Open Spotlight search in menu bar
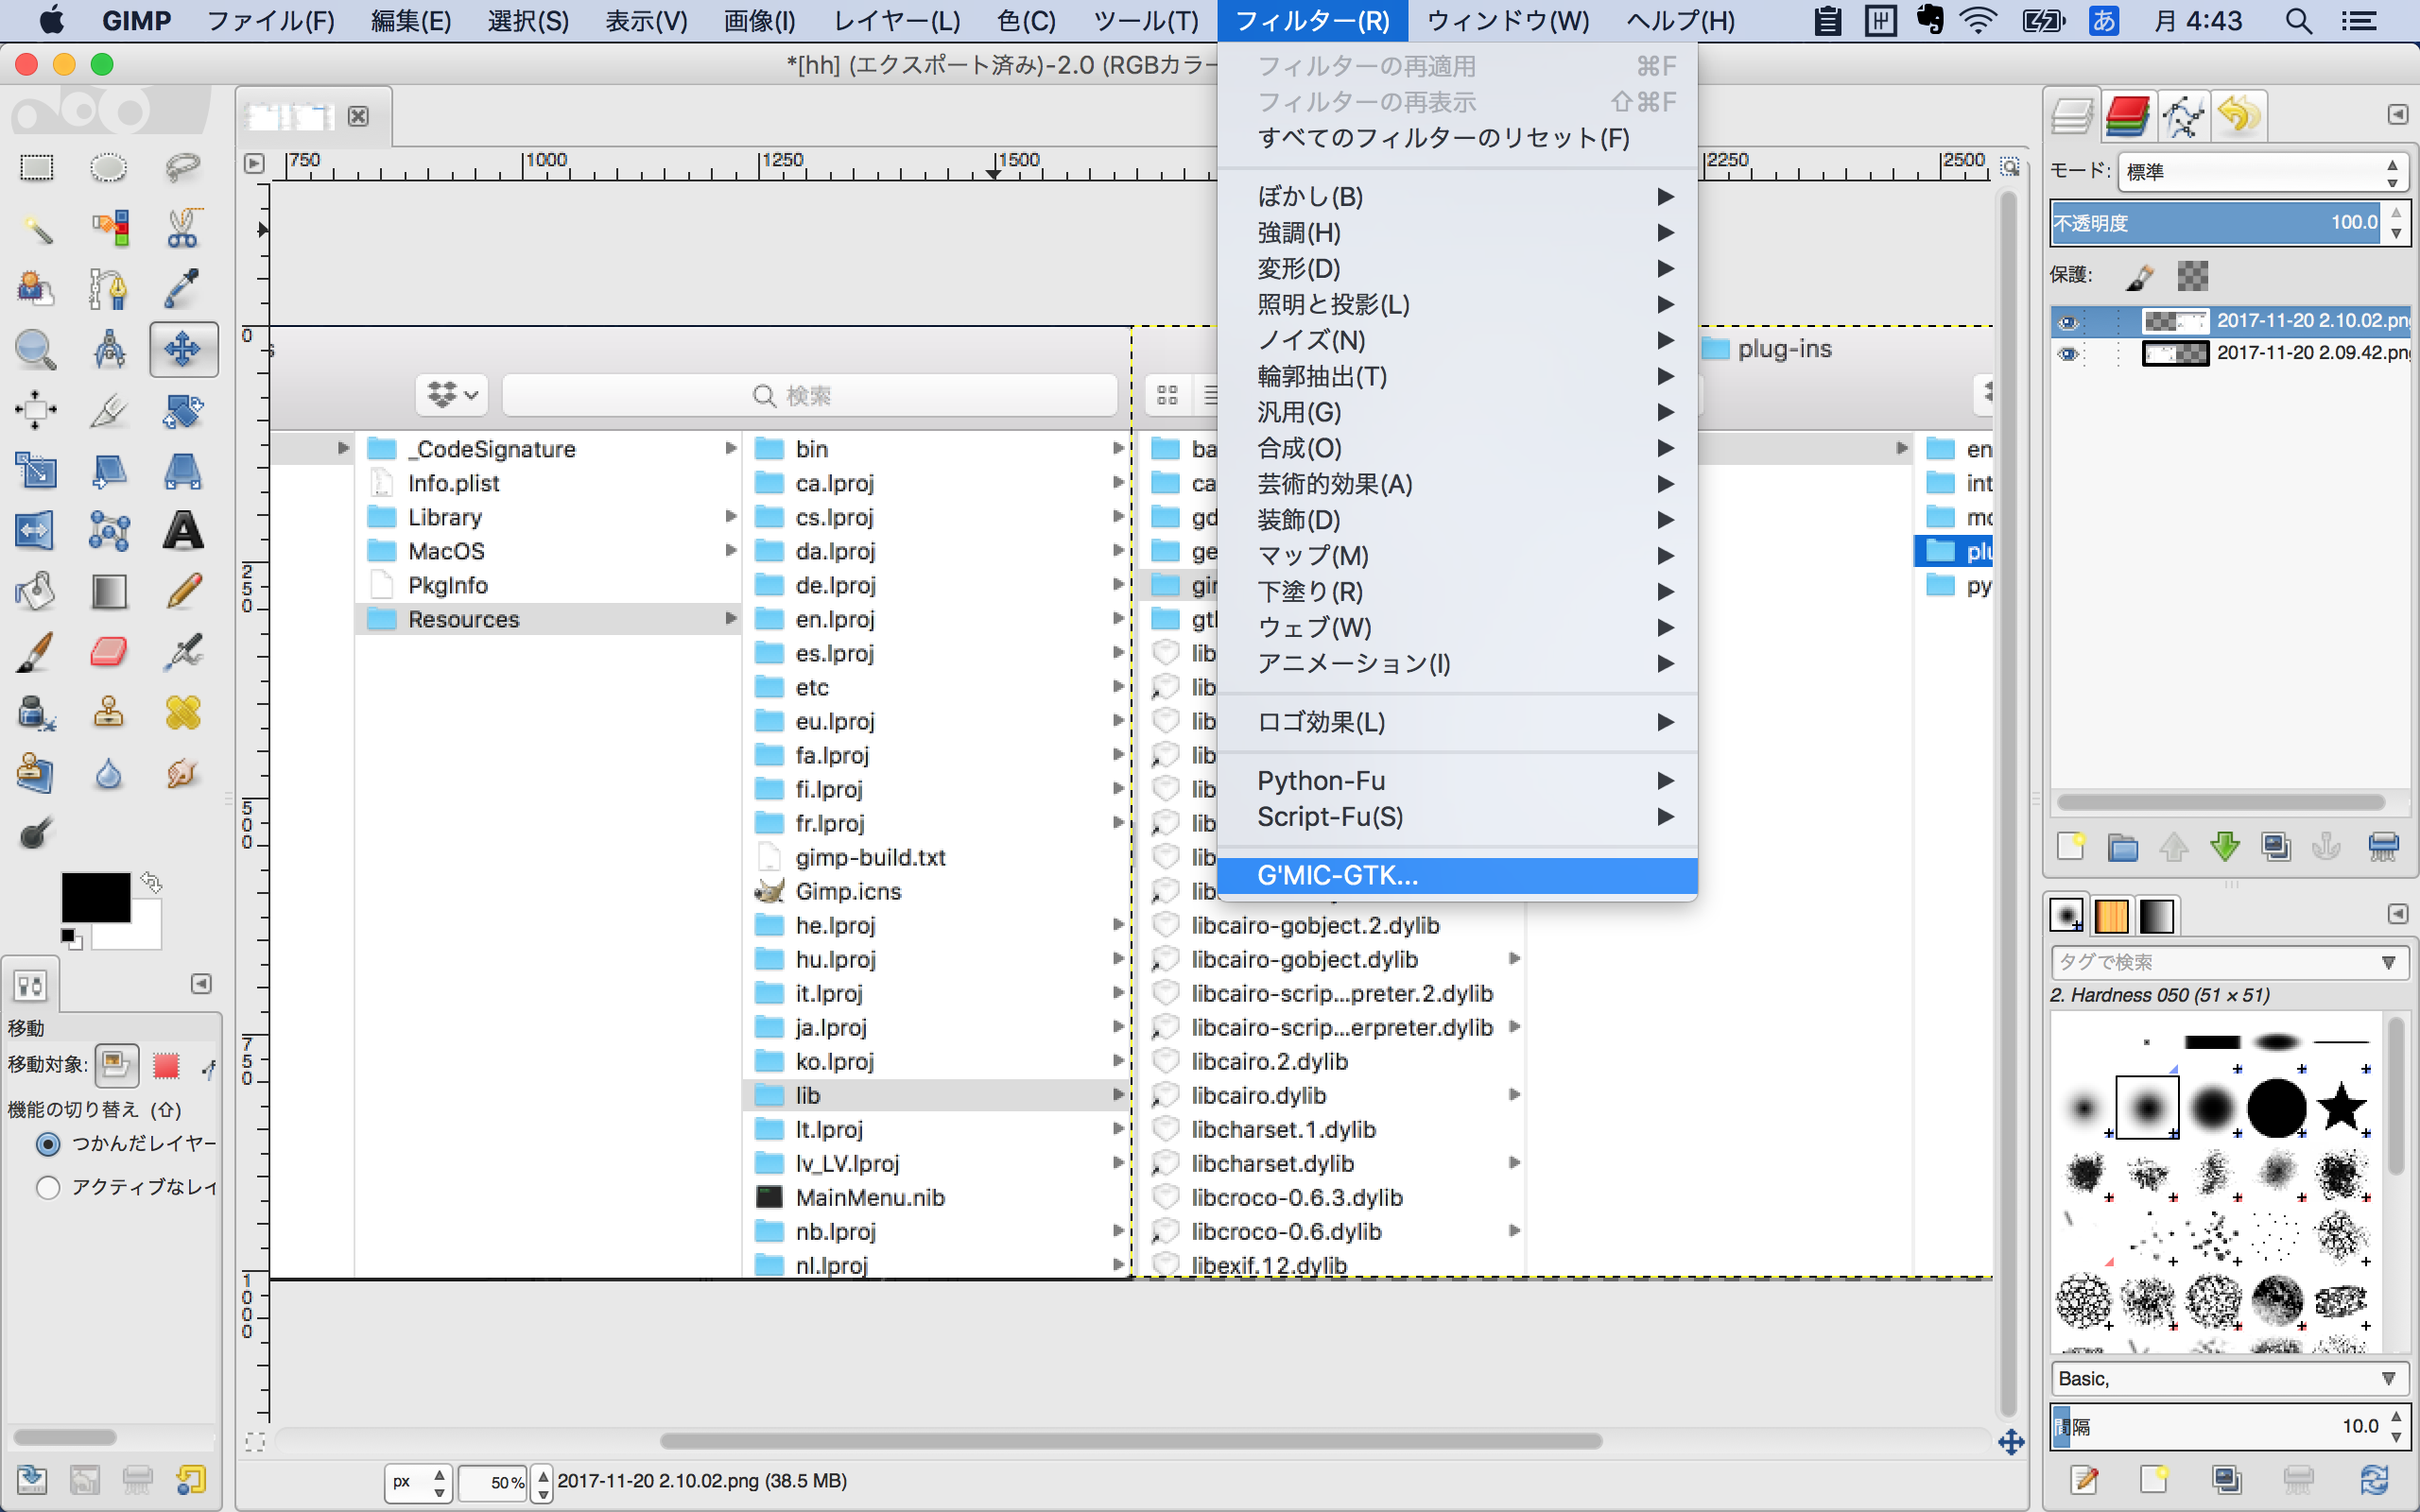The image size is (2420, 1512). [x=2298, y=20]
